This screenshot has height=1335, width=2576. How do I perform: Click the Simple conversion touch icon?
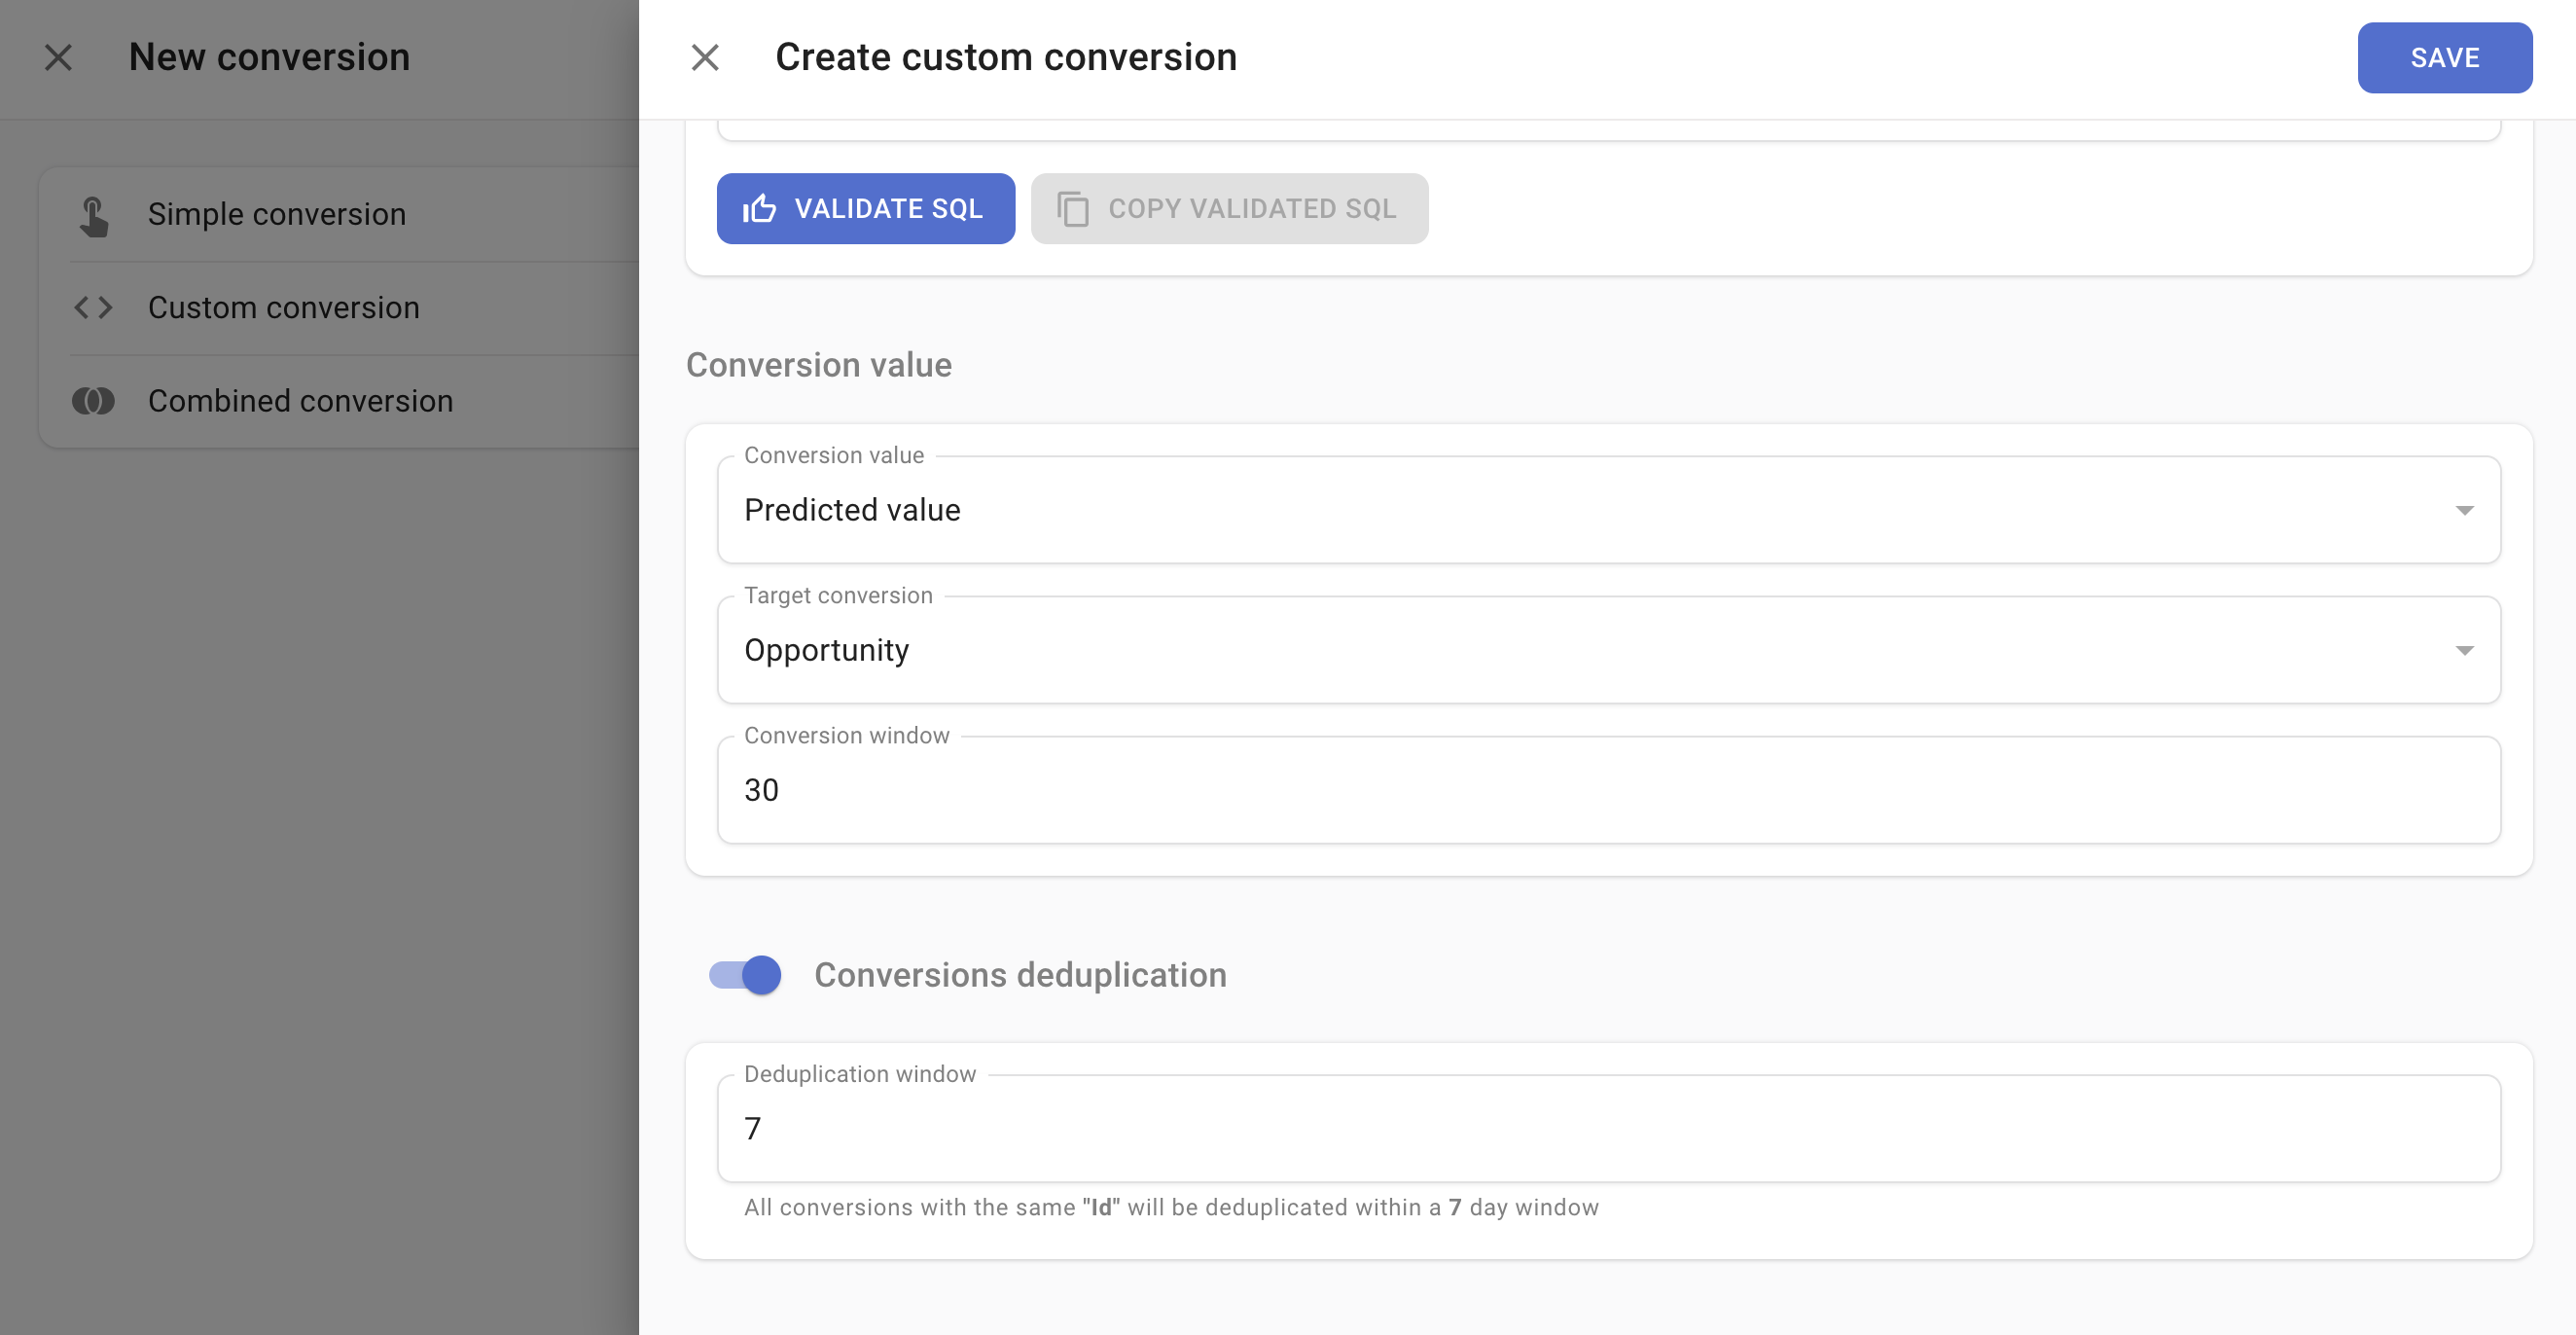(x=95, y=213)
